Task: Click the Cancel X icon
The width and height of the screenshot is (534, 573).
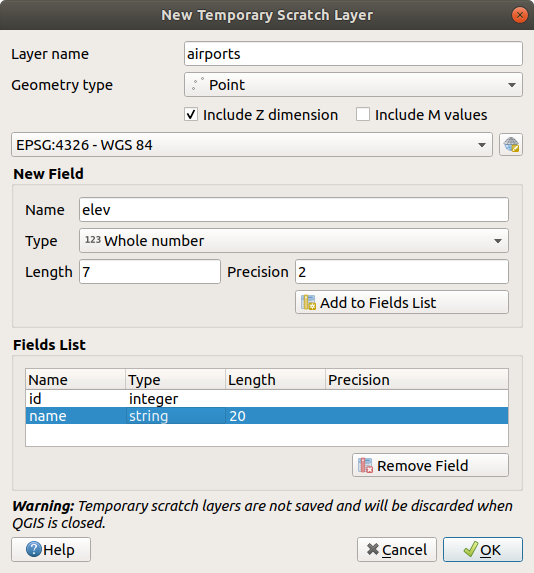Action: pyautogui.click(x=372, y=549)
